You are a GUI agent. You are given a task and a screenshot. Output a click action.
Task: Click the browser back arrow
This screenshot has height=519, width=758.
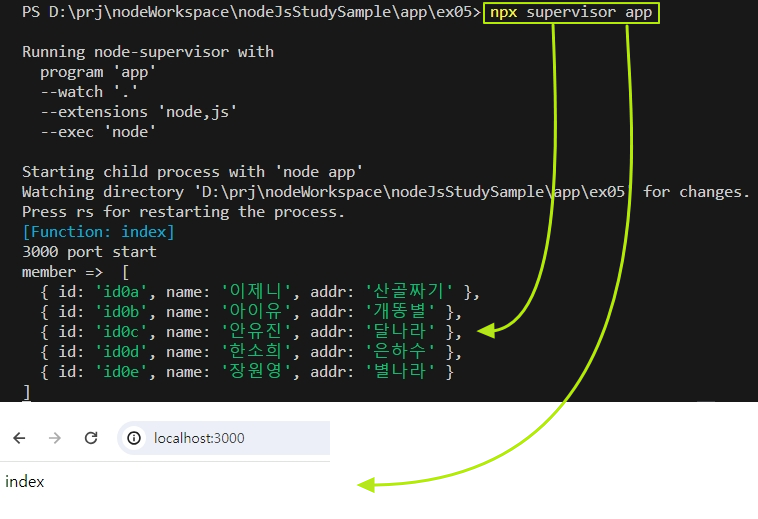(x=19, y=438)
